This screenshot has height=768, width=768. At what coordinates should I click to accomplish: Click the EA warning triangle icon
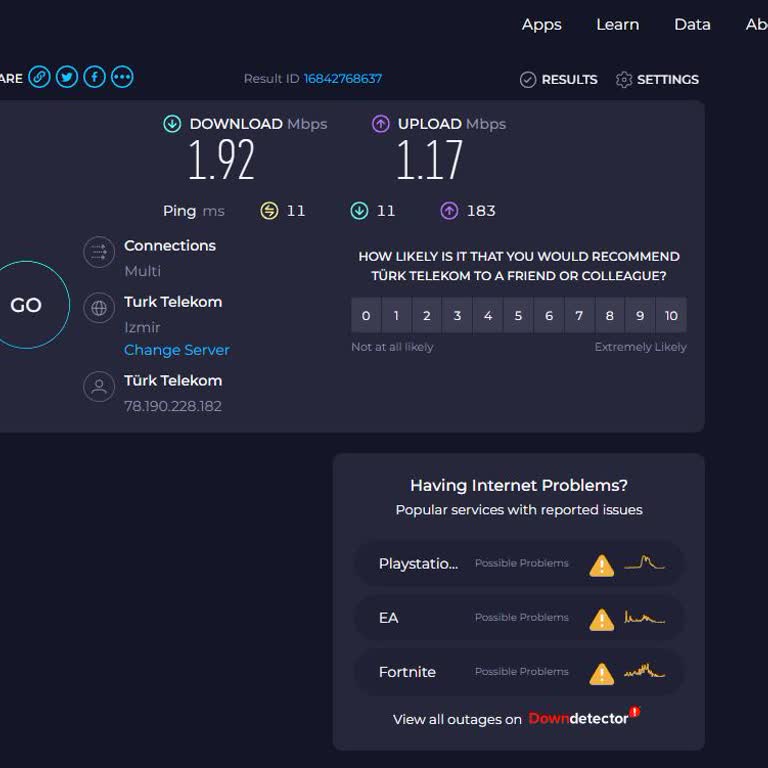point(601,619)
